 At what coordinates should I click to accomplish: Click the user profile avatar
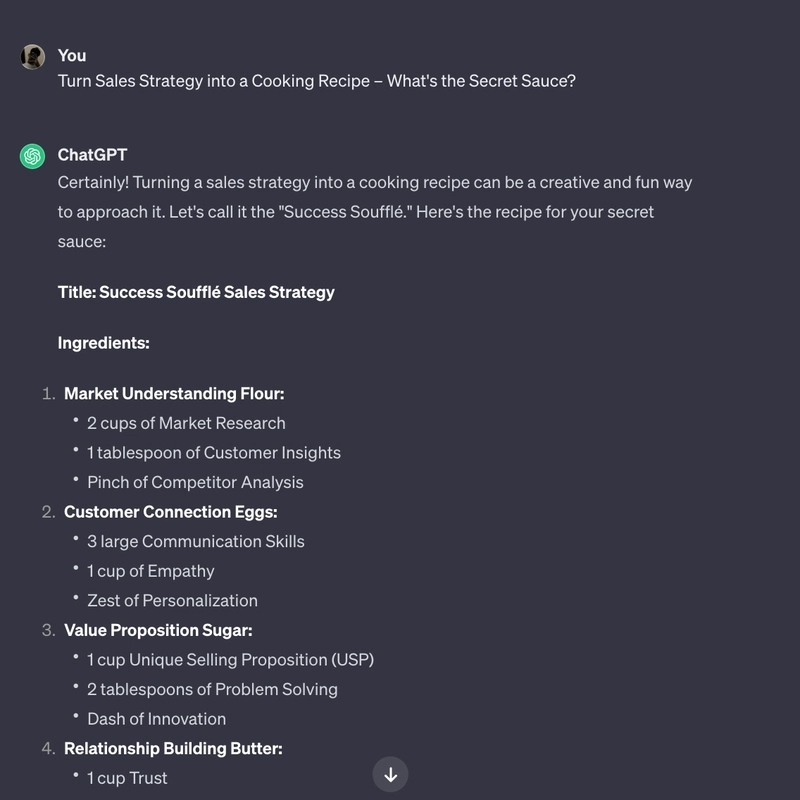(x=33, y=57)
